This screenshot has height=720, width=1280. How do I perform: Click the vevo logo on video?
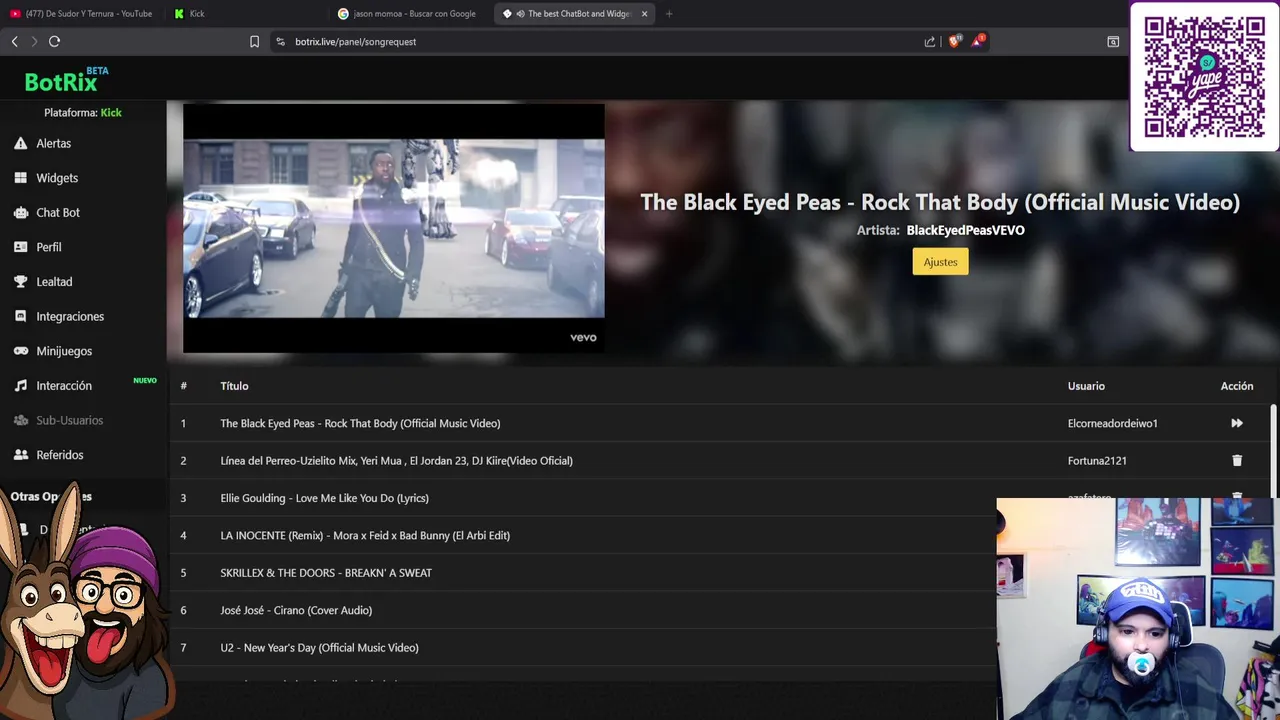(x=583, y=337)
